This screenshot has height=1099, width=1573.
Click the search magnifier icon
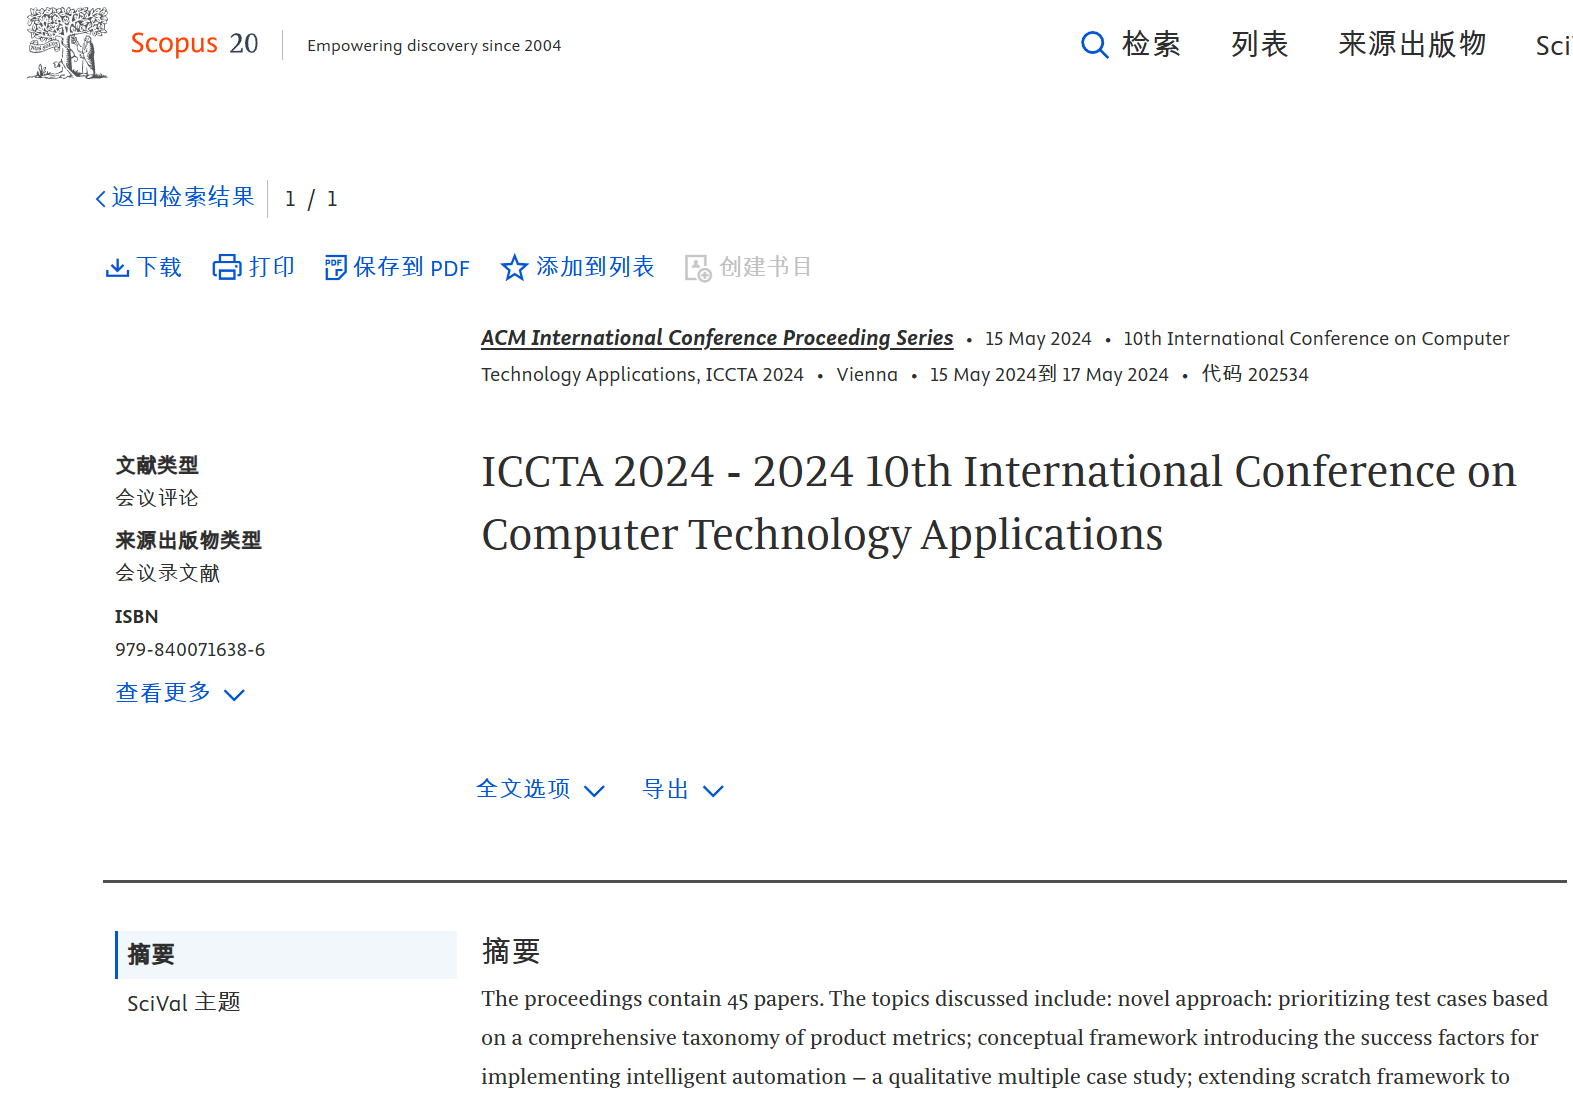click(1094, 45)
